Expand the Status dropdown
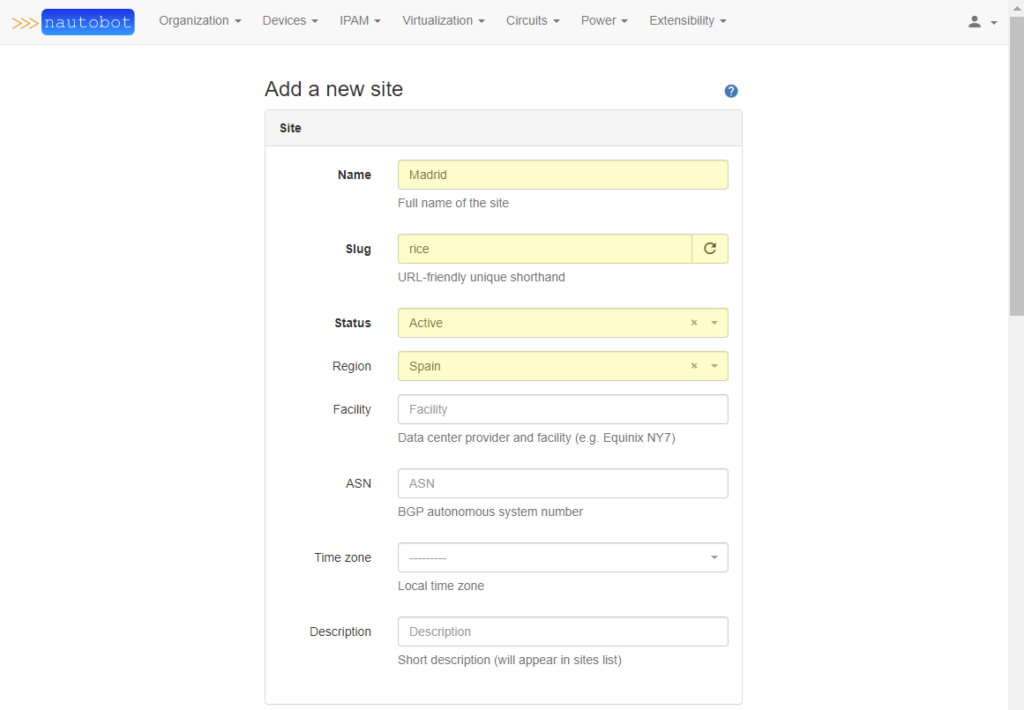The width and height of the screenshot is (1024, 710). (x=714, y=323)
